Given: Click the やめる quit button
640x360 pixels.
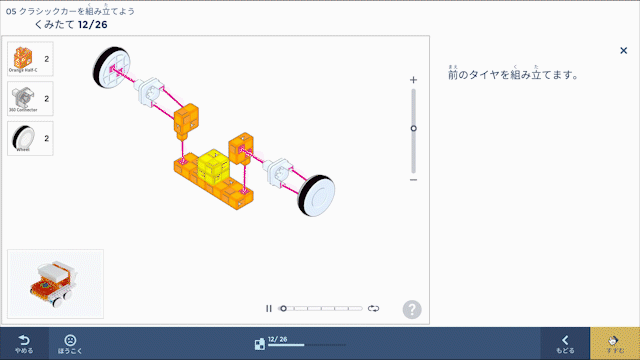Looking at the screenshot, I should coord(24,344).
